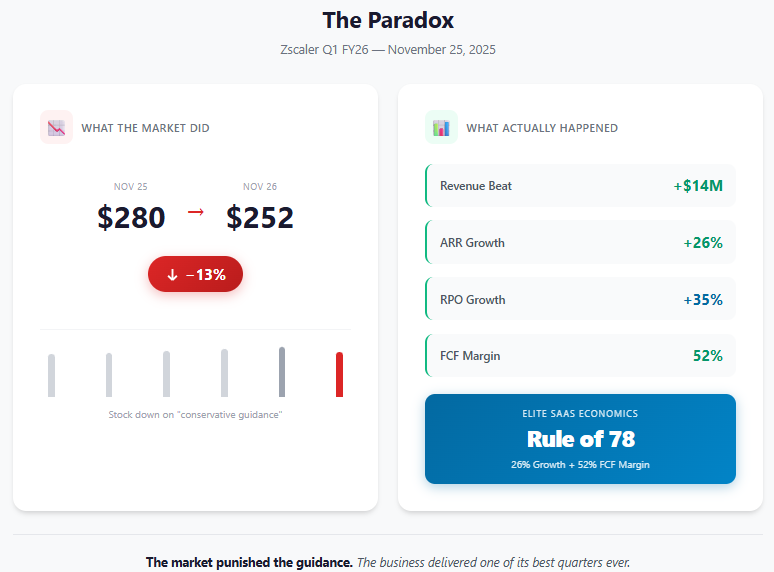Click the 52% FCF margin value
774x572 pixels.
[708, 355]
